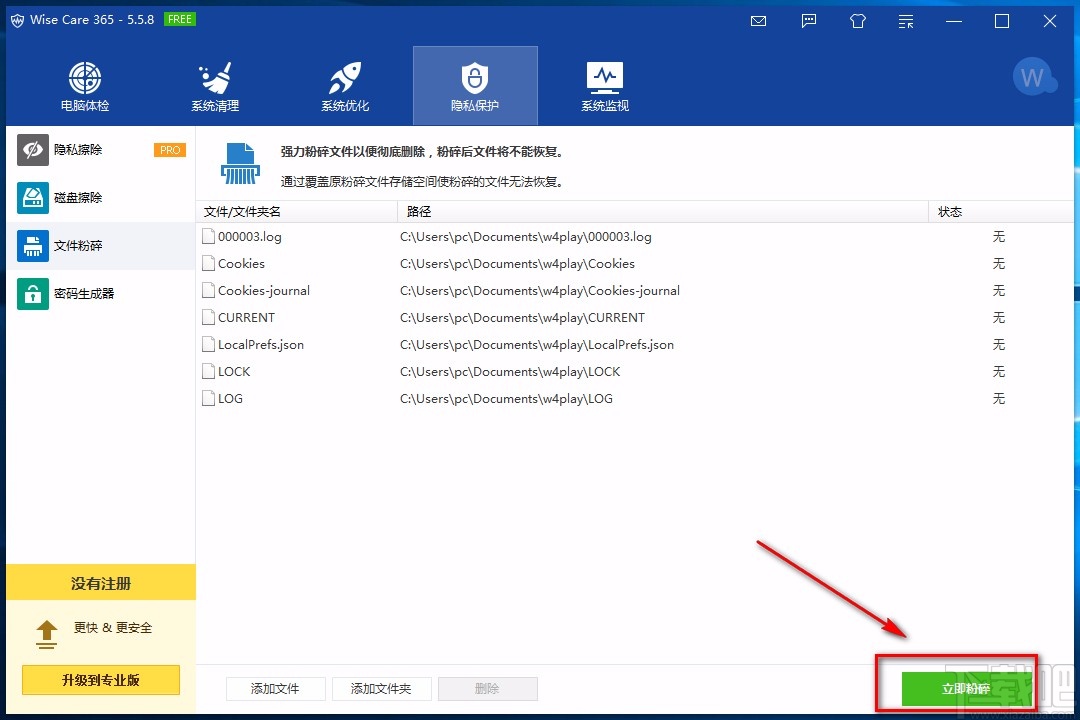Select the Cookies file row
The width and height of the screenshot is (1080, 720).
pos(634,263)
